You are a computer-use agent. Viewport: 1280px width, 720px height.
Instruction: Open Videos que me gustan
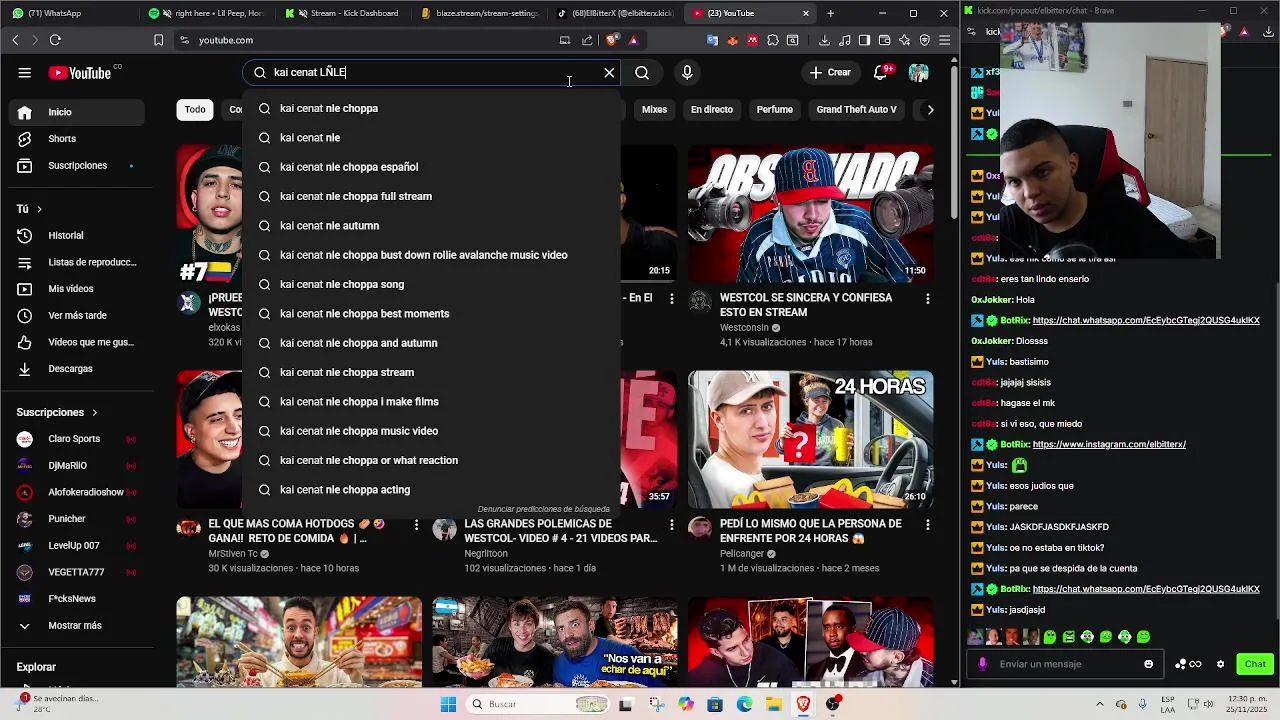point(76,342)
